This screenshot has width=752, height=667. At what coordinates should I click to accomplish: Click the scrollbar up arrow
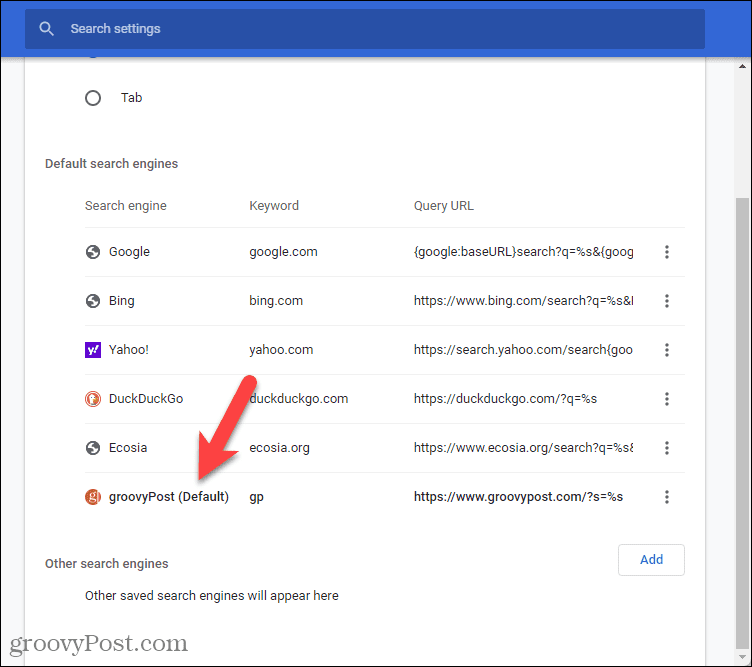coord(742,67)
